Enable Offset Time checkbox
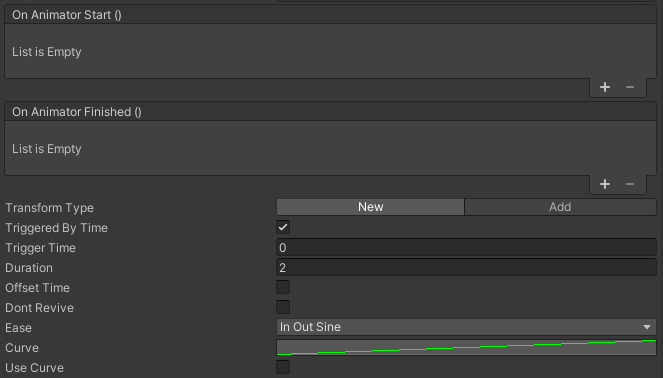The height and width of the screenshot is (378, 663). point(283,287)
